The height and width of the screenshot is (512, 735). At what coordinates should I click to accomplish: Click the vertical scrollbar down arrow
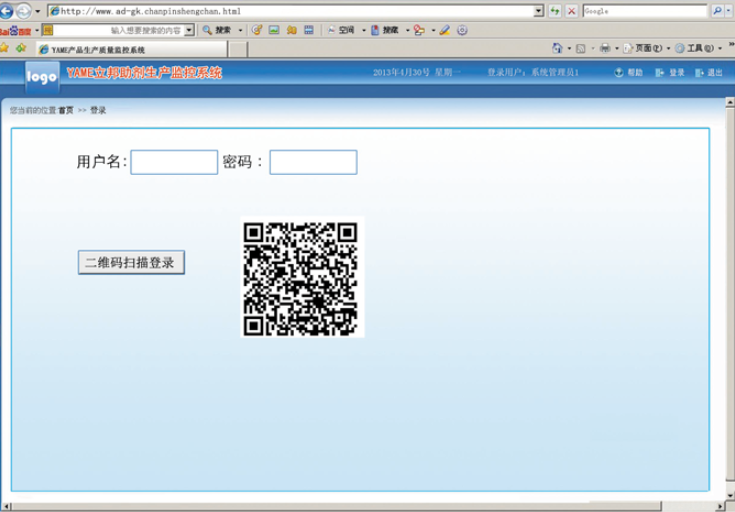[730, 495]
